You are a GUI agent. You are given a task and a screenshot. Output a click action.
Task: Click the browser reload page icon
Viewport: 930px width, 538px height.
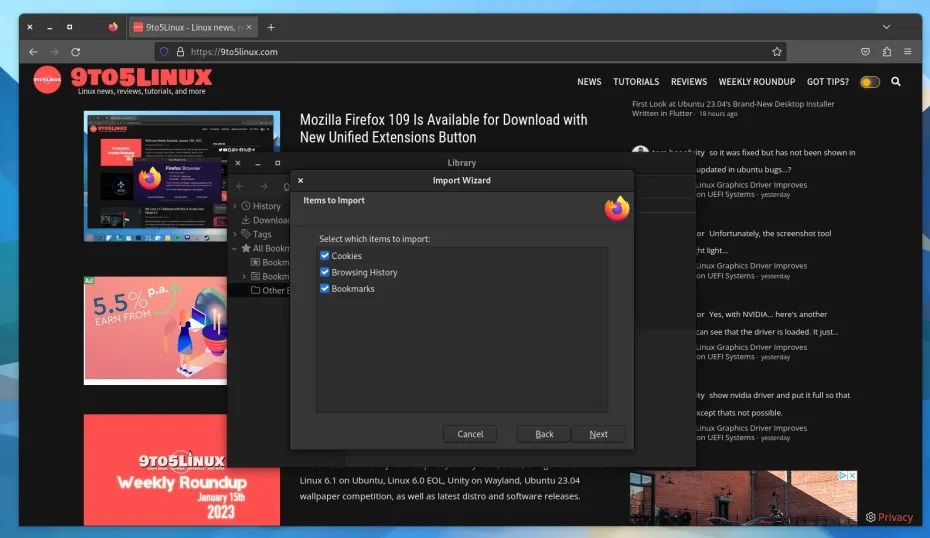click(x=76, y=52)
